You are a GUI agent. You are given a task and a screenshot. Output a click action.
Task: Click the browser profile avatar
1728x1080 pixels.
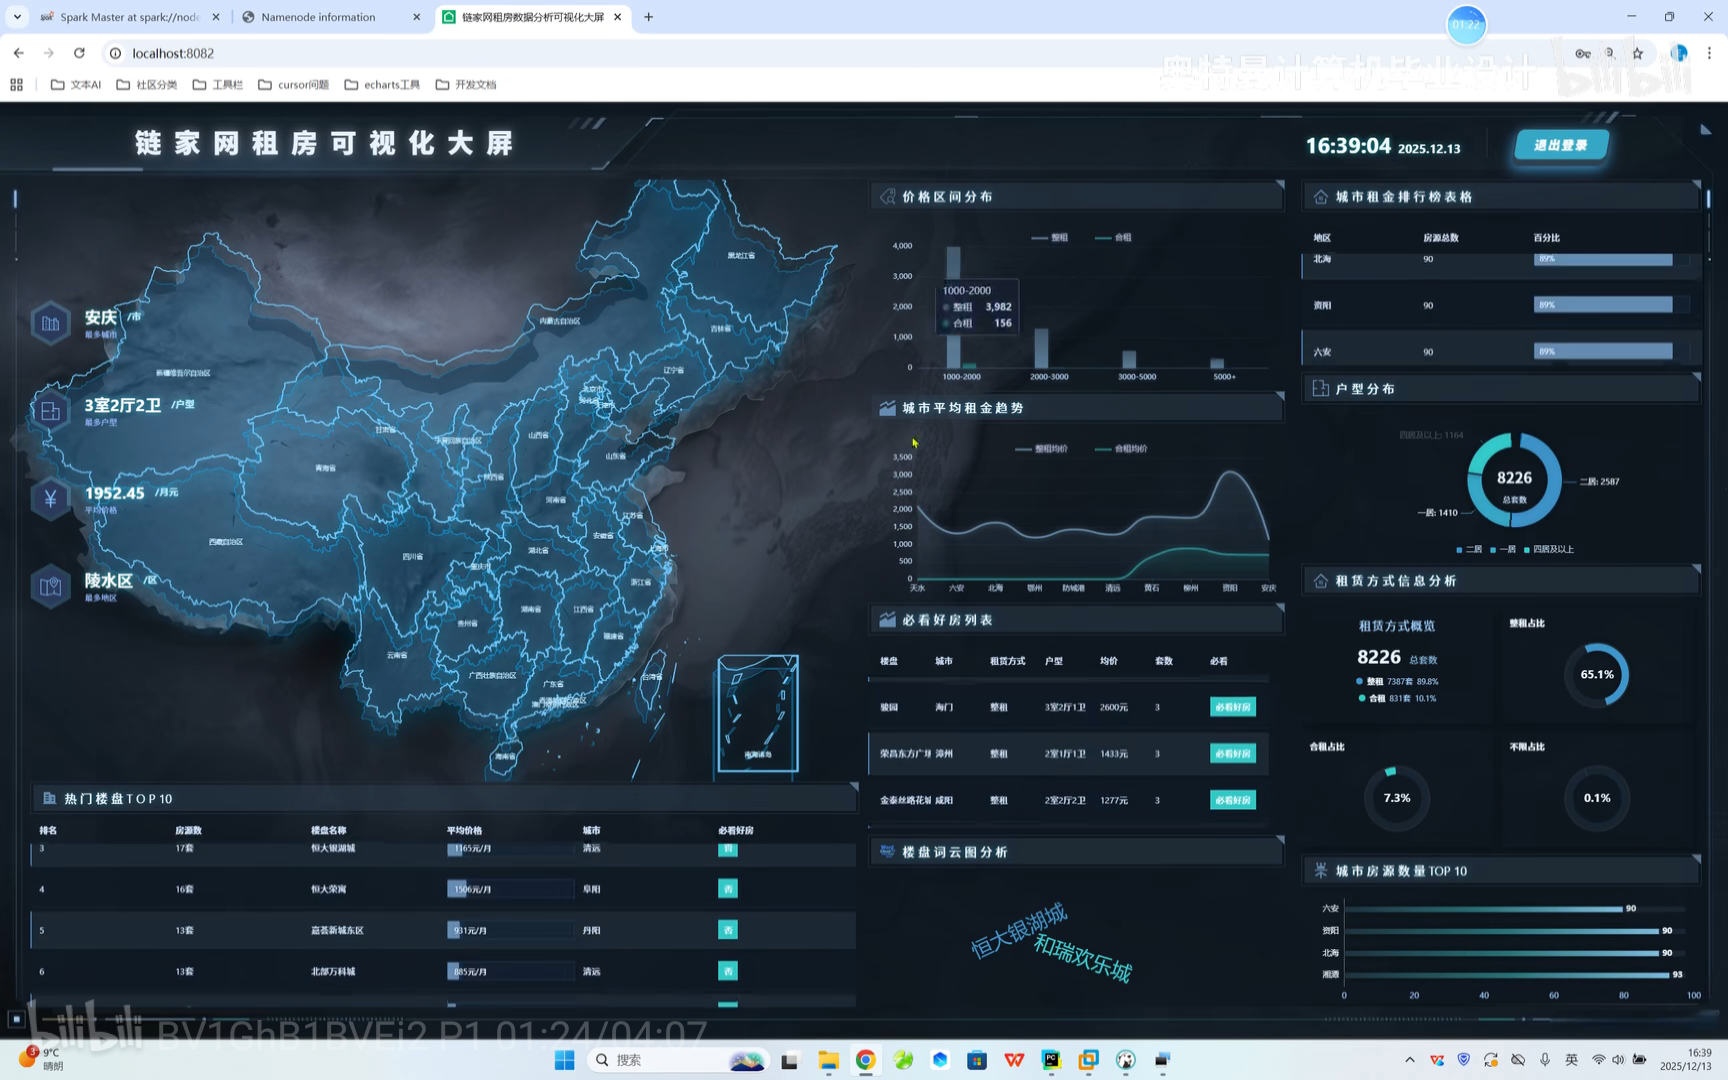coord(1679,53)
